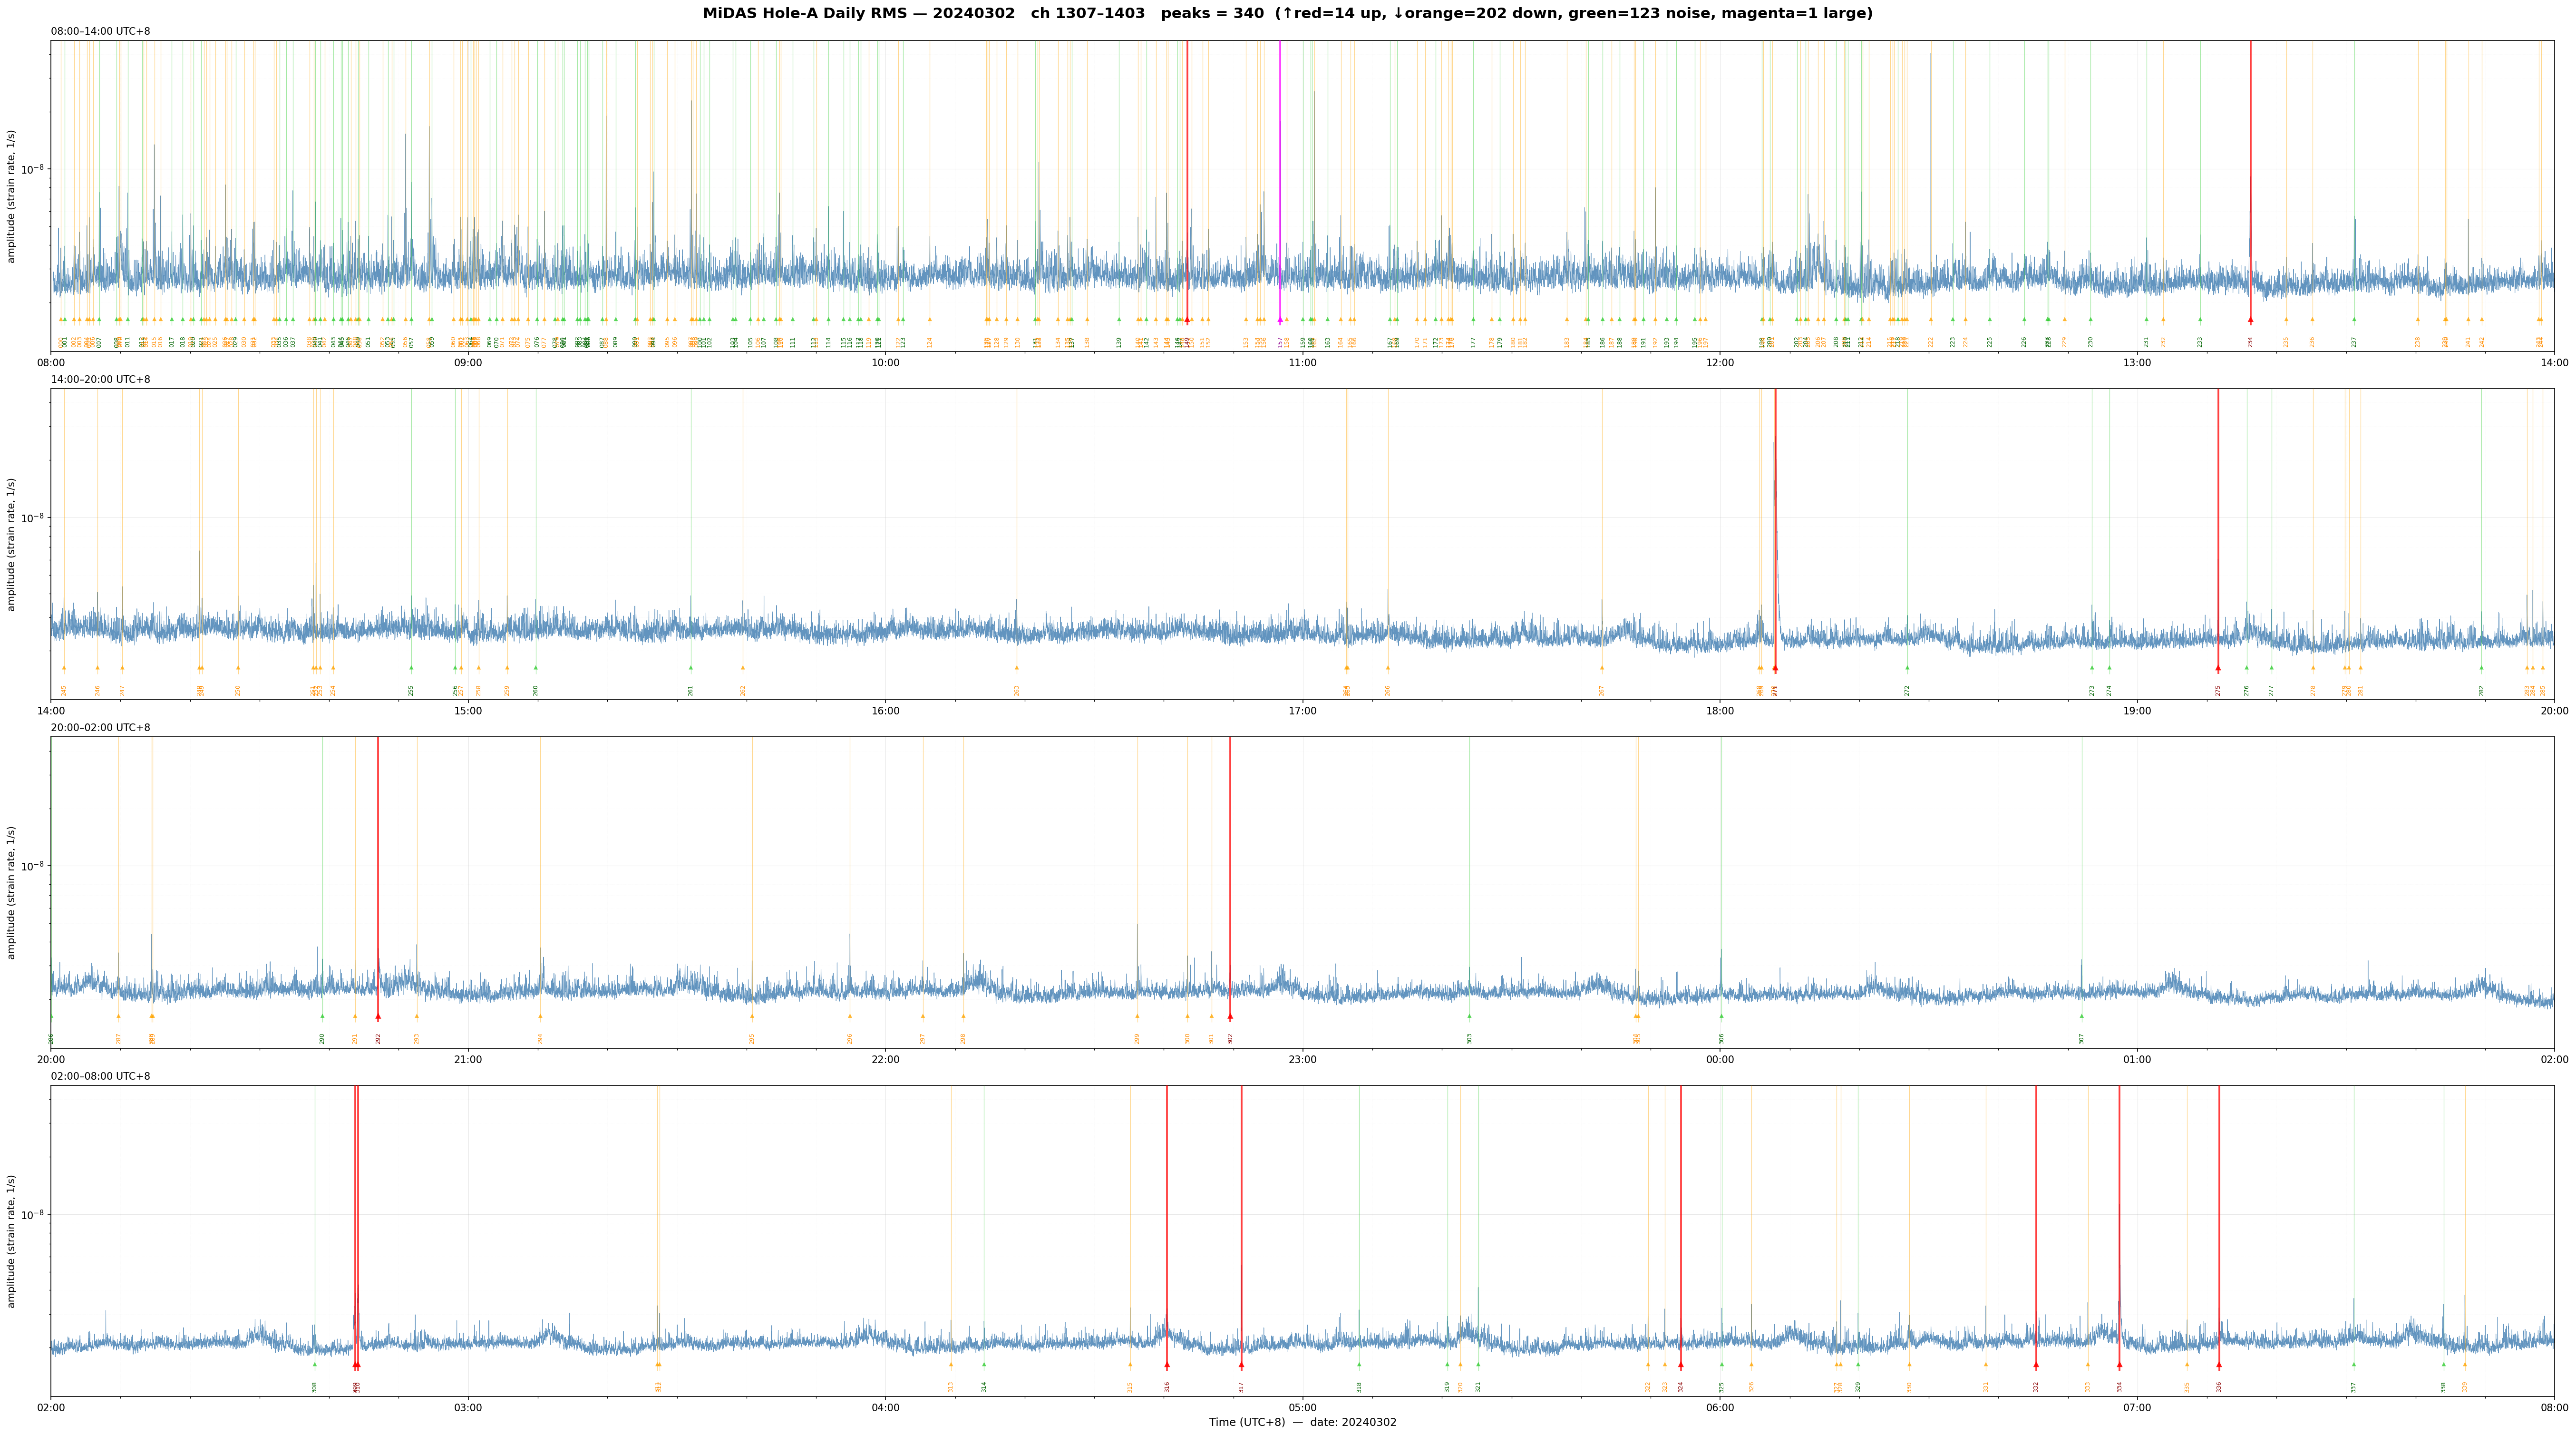Click the green noise marker labeled 325

pos(1722,1364)
